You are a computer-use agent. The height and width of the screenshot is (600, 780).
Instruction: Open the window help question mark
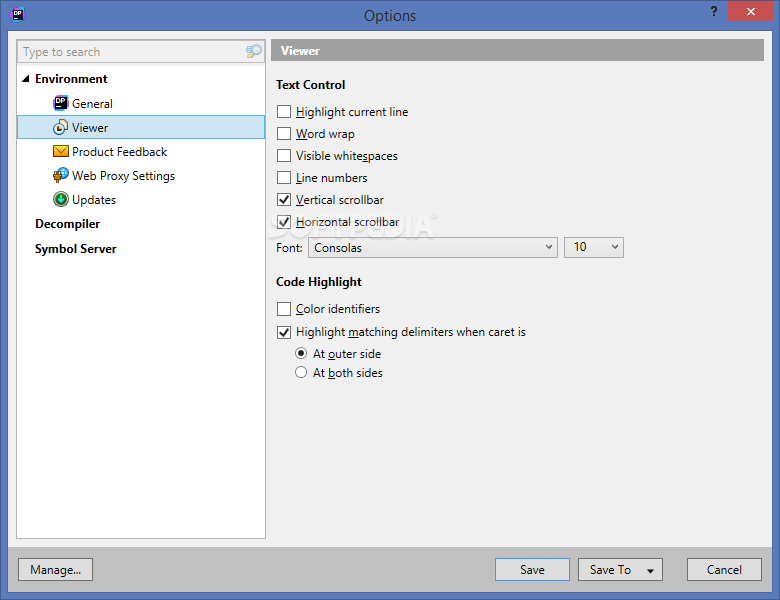point(713,12)
